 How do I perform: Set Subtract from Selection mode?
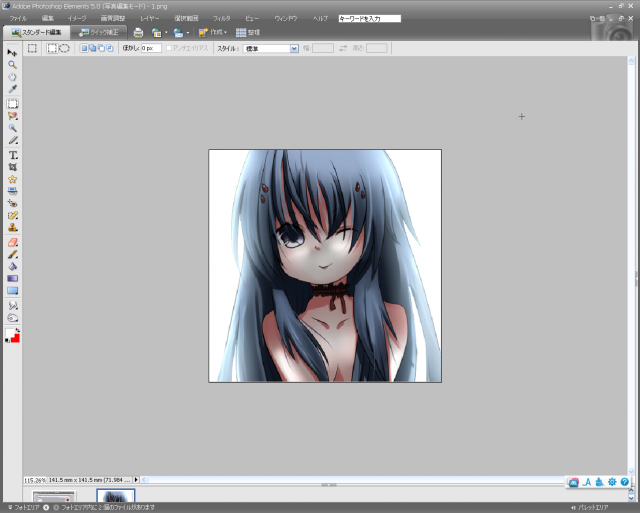point(101,48)
